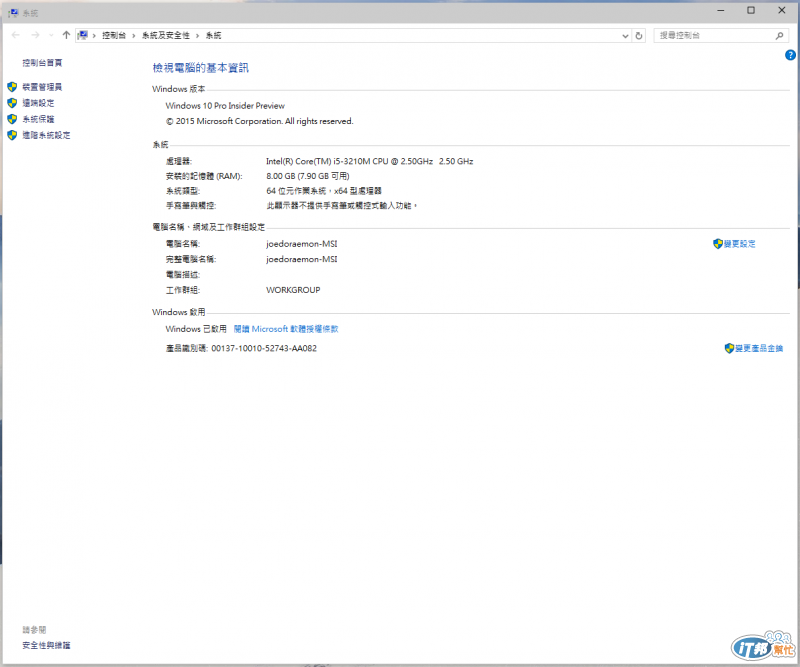800x667 pixels.
Task: Select the 電腦名稱 value joedoraemon-MSI
Action: pyautogui.click(x=302, y=244)
